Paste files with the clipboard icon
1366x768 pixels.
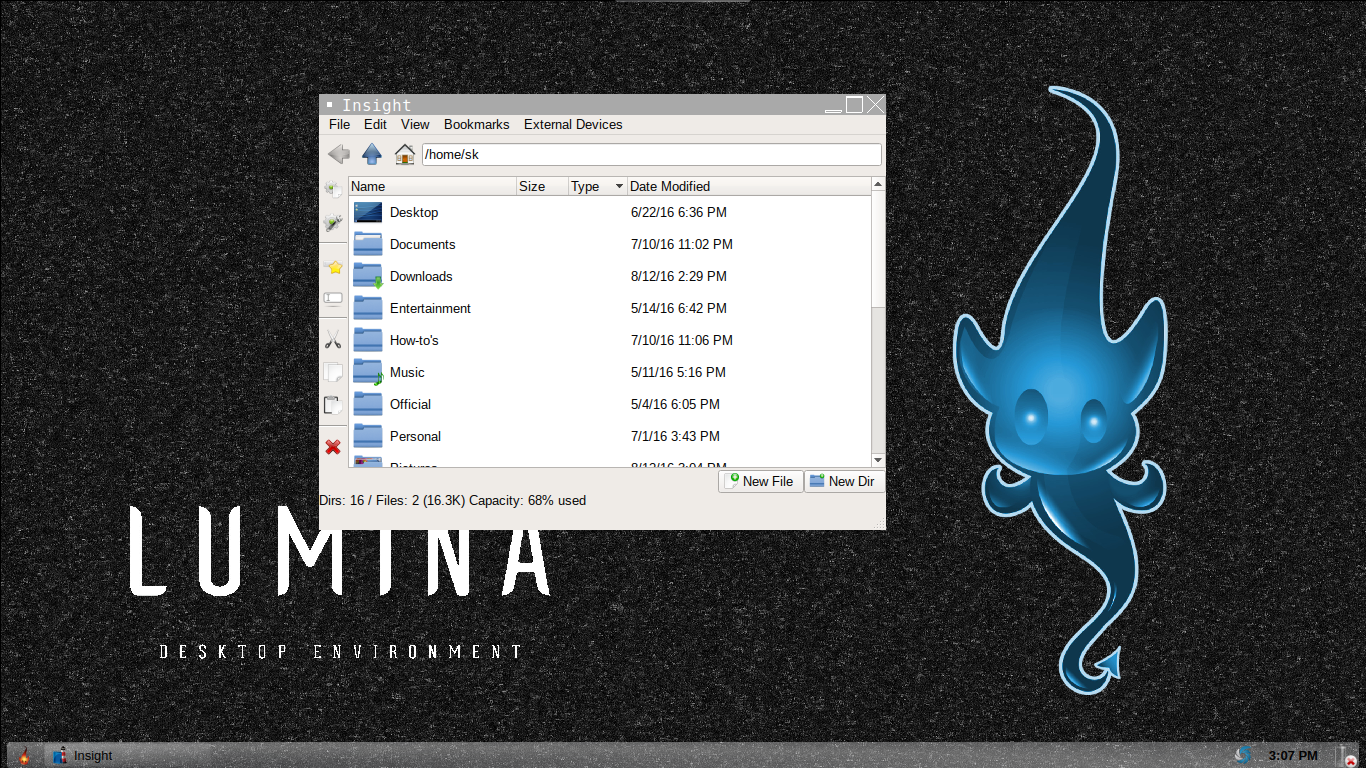[333, 404]
